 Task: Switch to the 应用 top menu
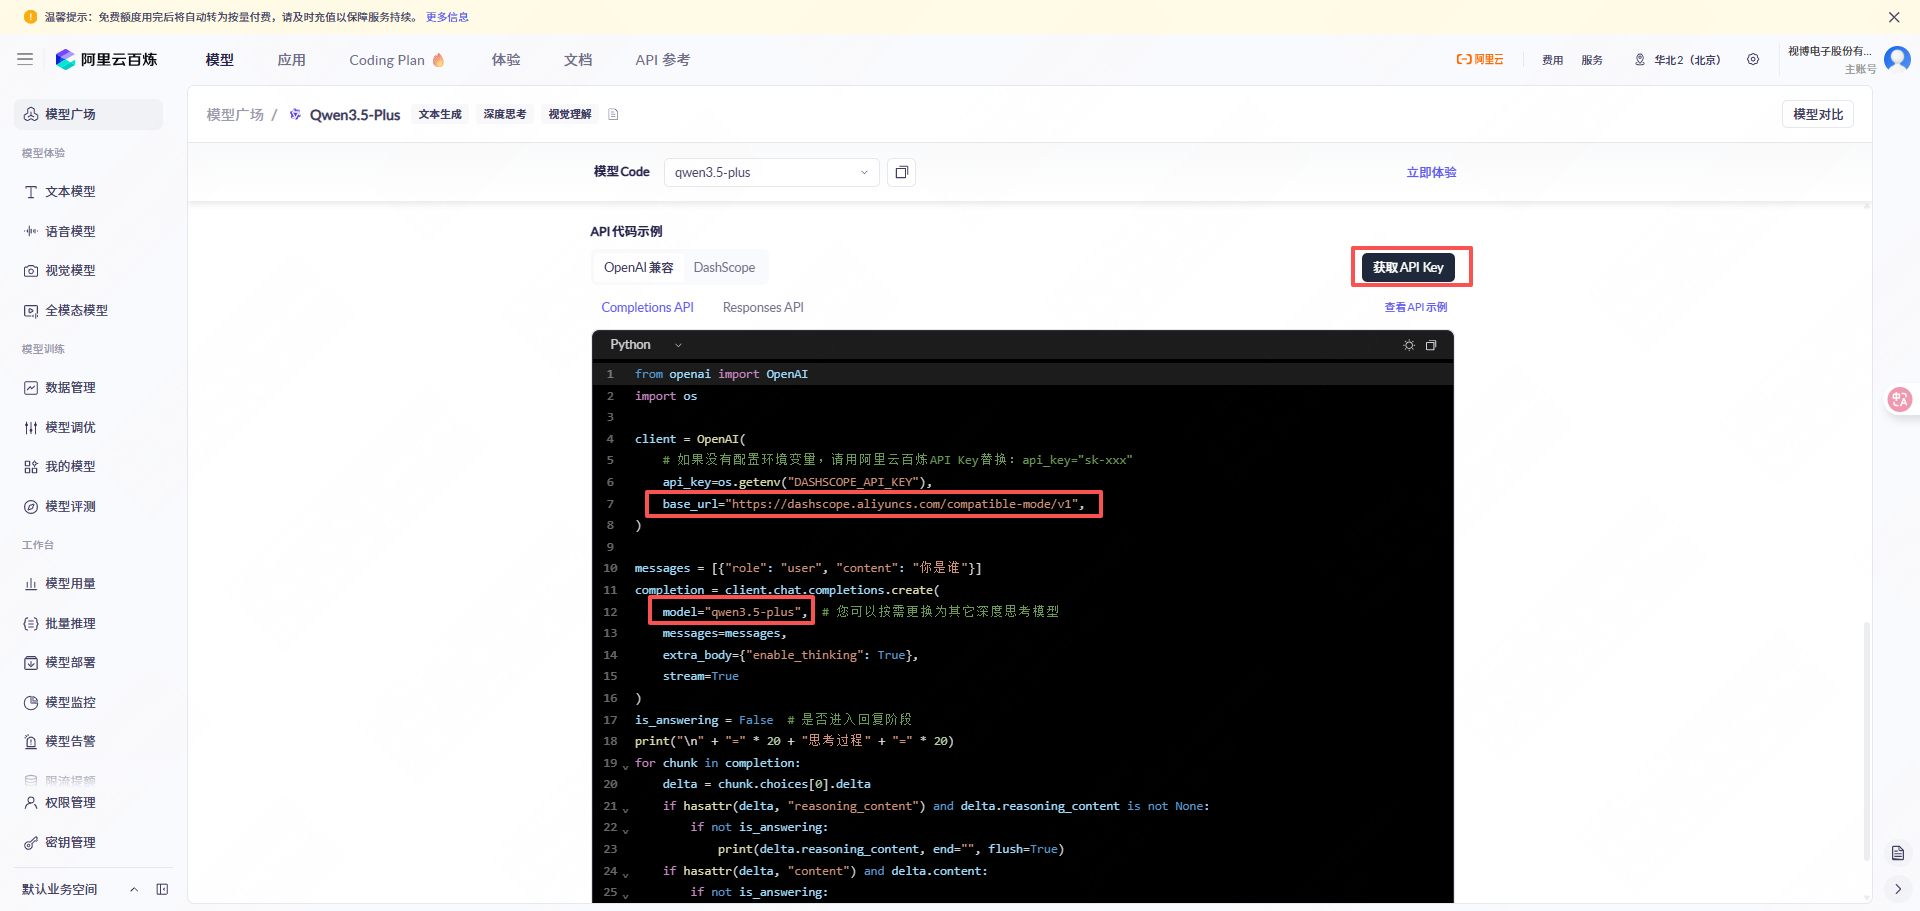click(x=291, y=60)
